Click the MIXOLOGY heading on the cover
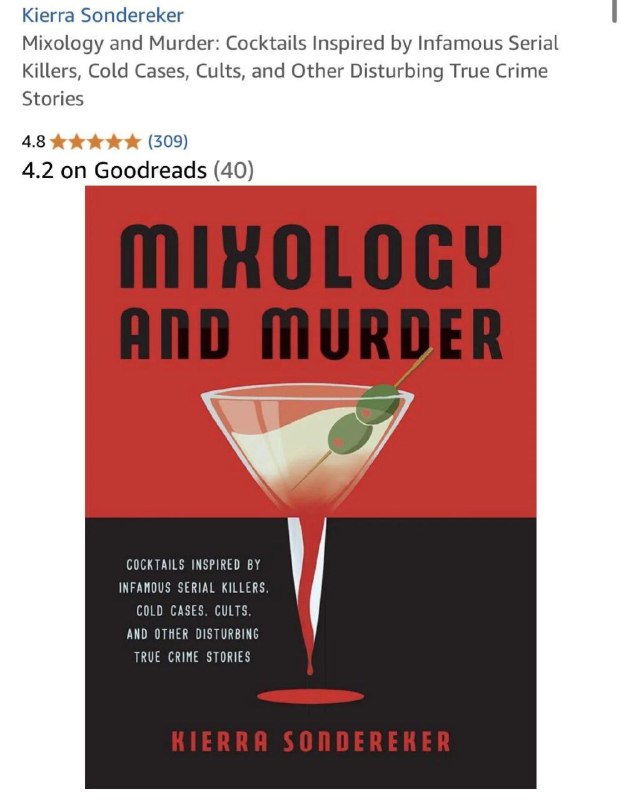 [311, 256]
